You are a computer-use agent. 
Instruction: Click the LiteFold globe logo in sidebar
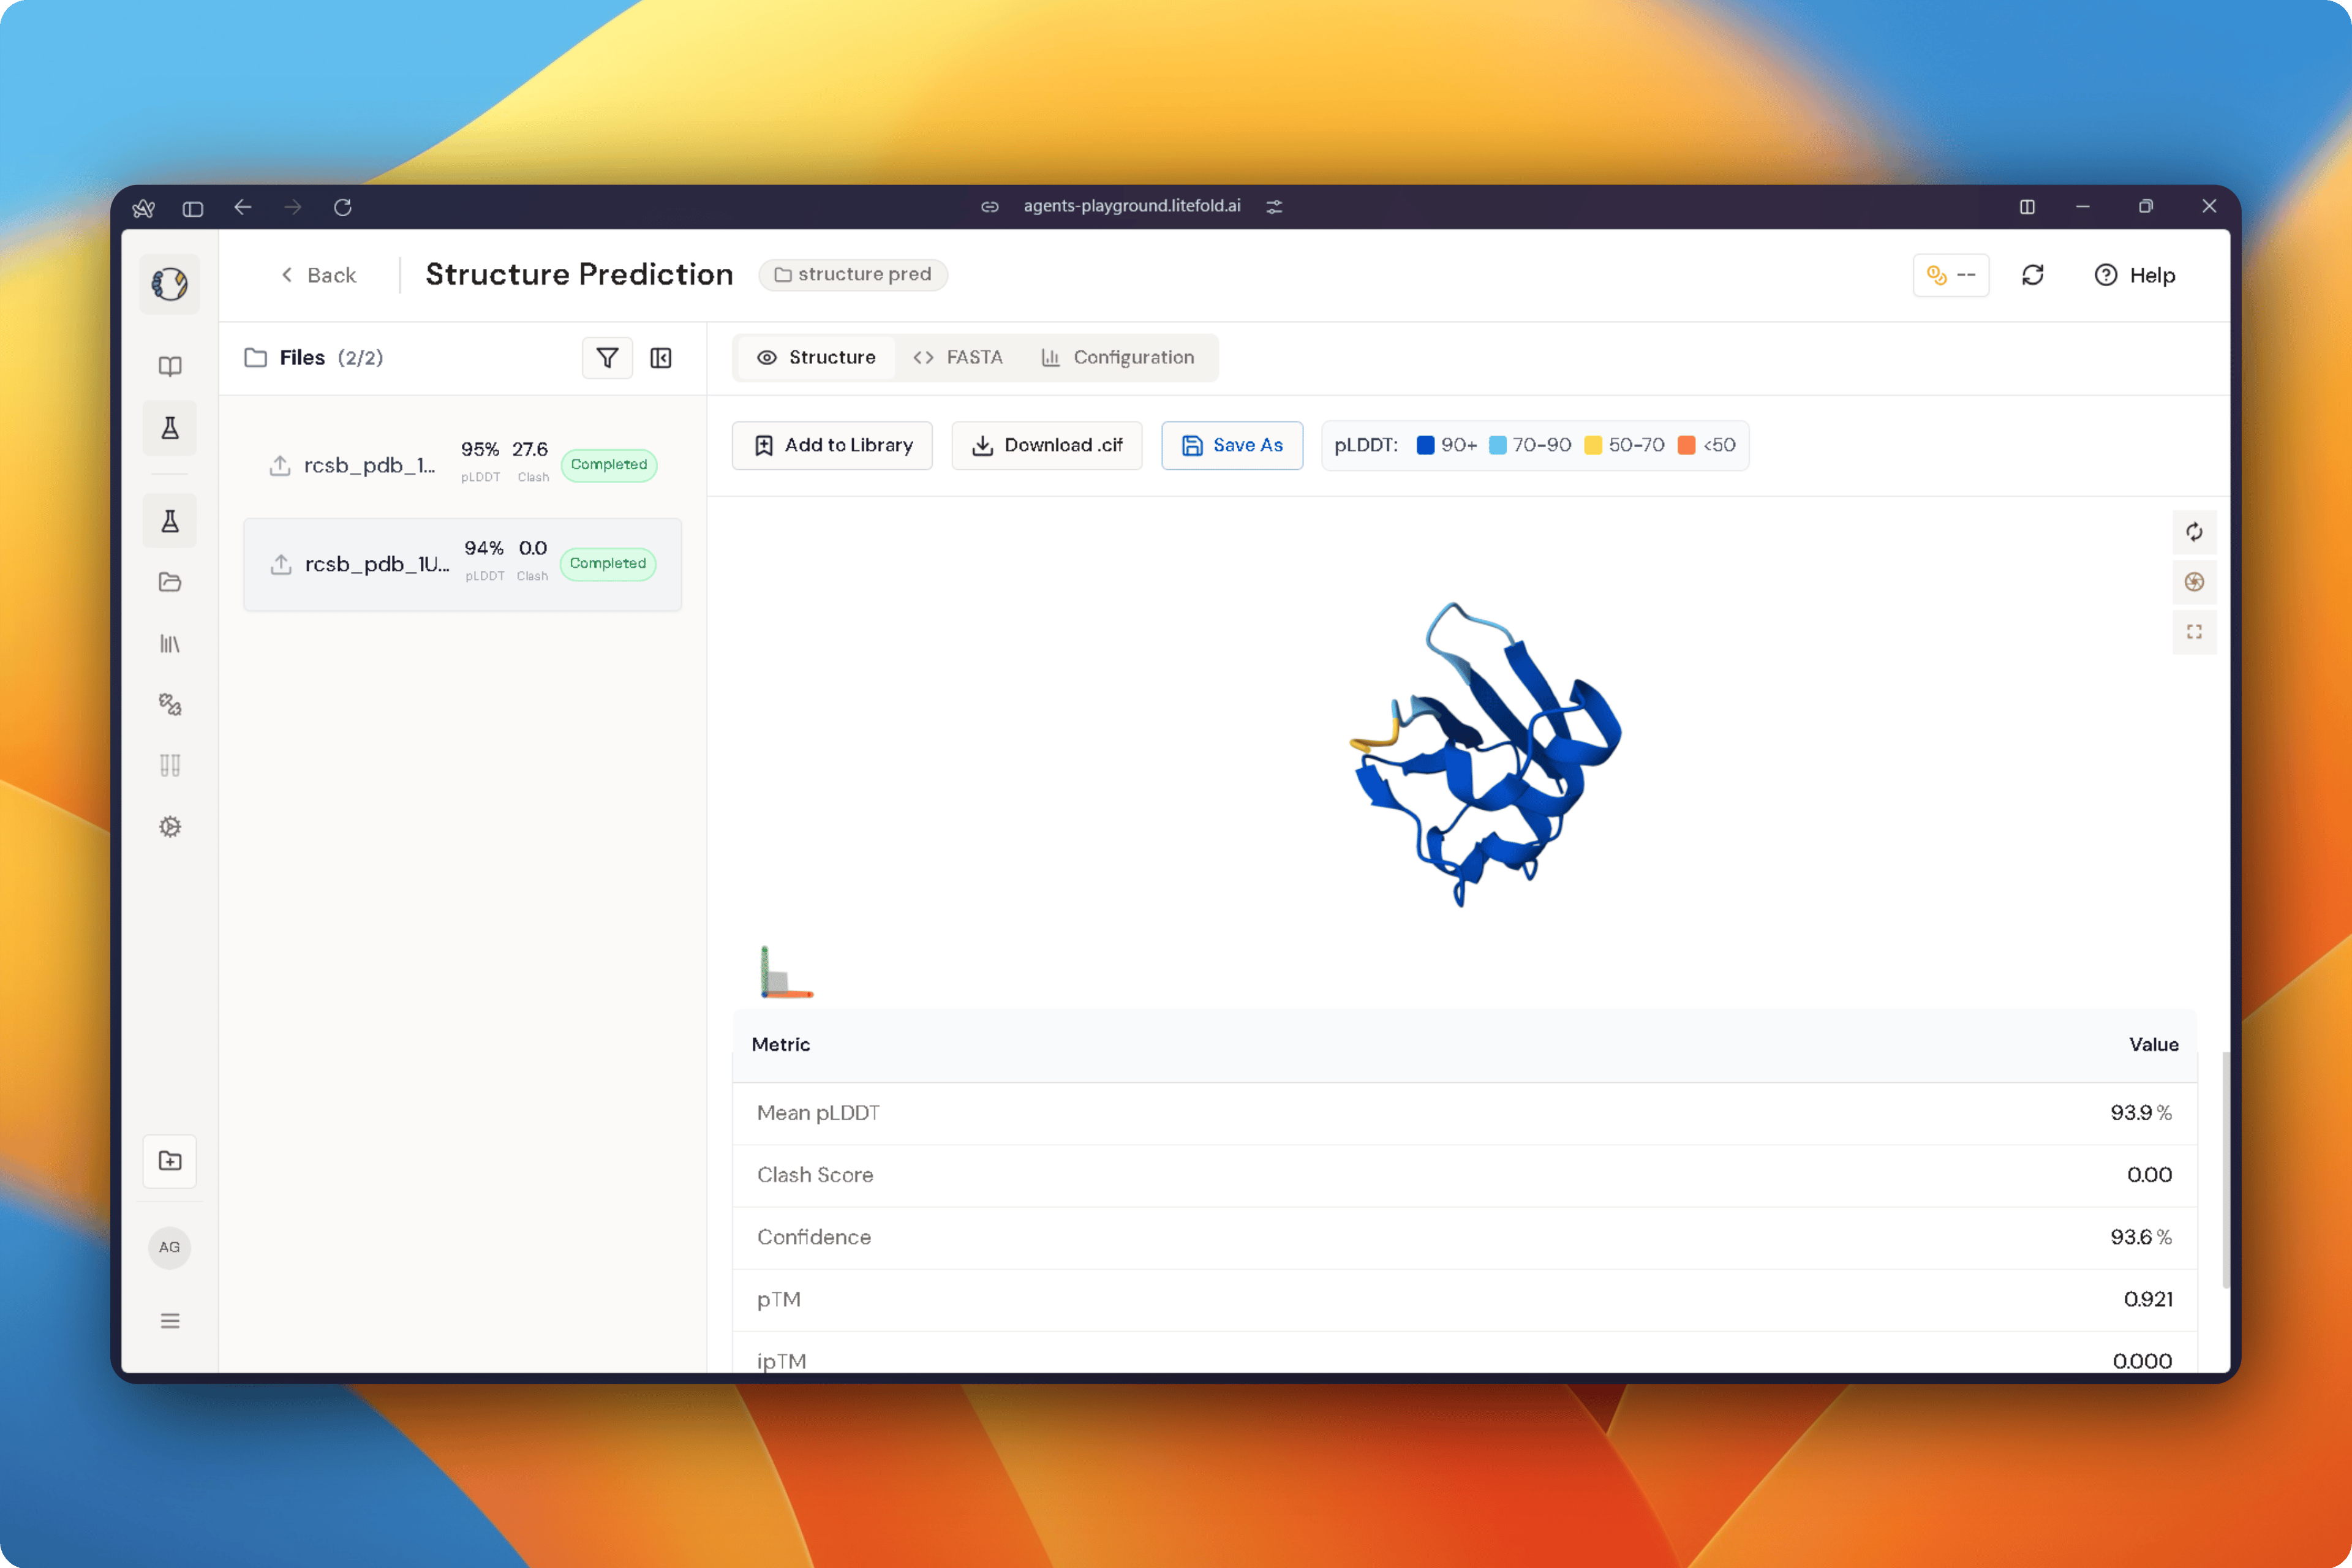pyautogui.click(x=170, y=284)
